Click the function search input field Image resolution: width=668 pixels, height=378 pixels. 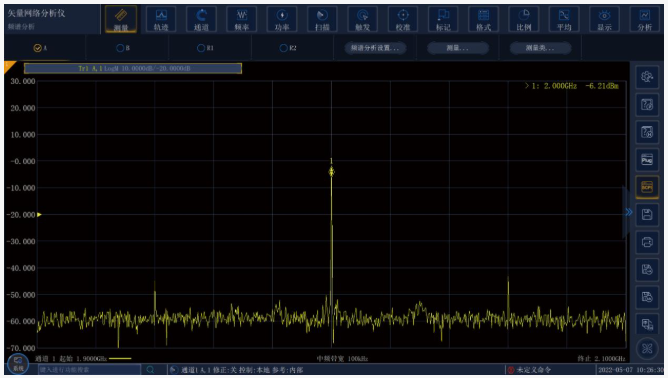(89, 369)
